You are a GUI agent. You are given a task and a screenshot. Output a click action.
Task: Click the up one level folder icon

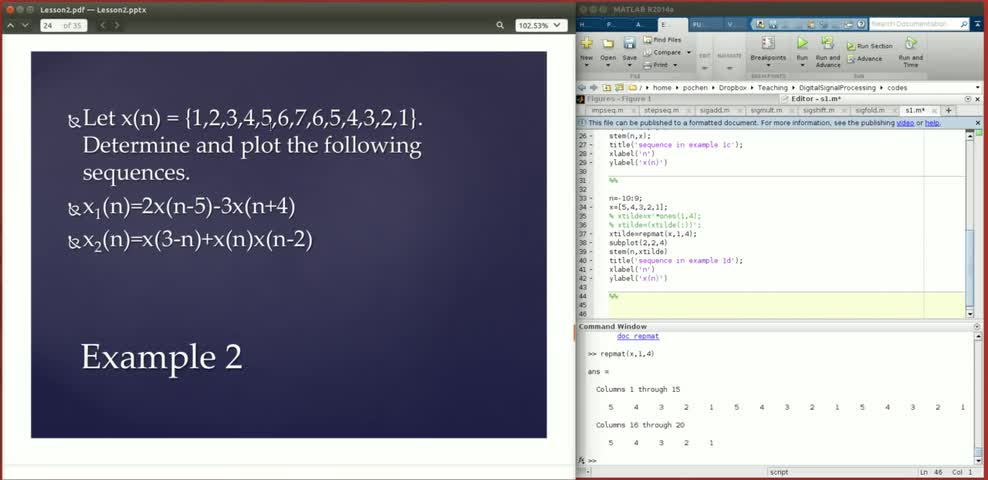click(x=607, y=88)
